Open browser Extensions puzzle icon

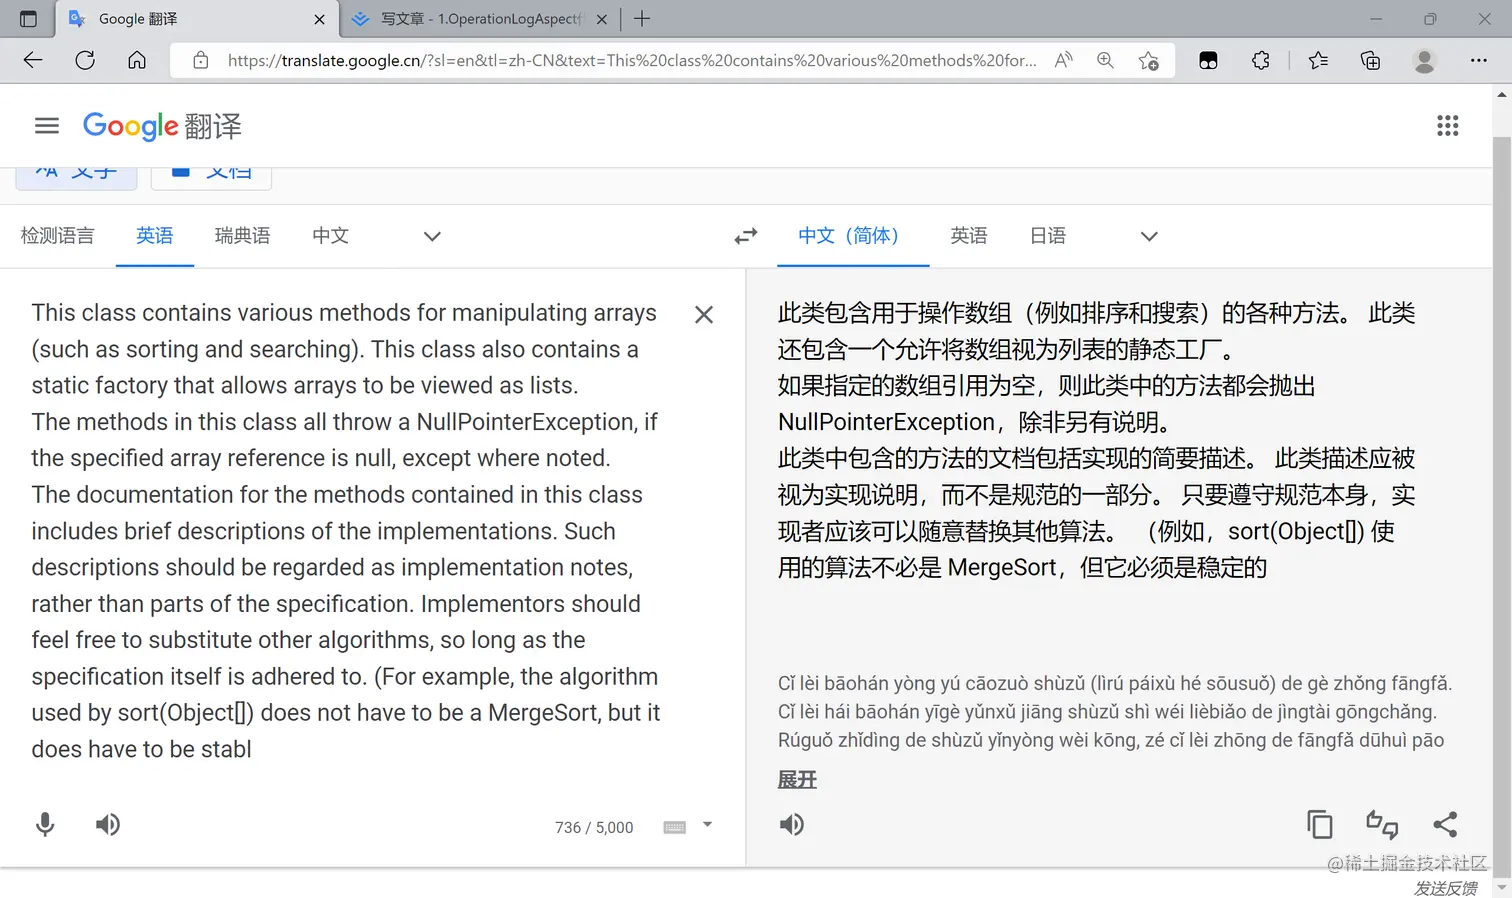point(1261,60)
